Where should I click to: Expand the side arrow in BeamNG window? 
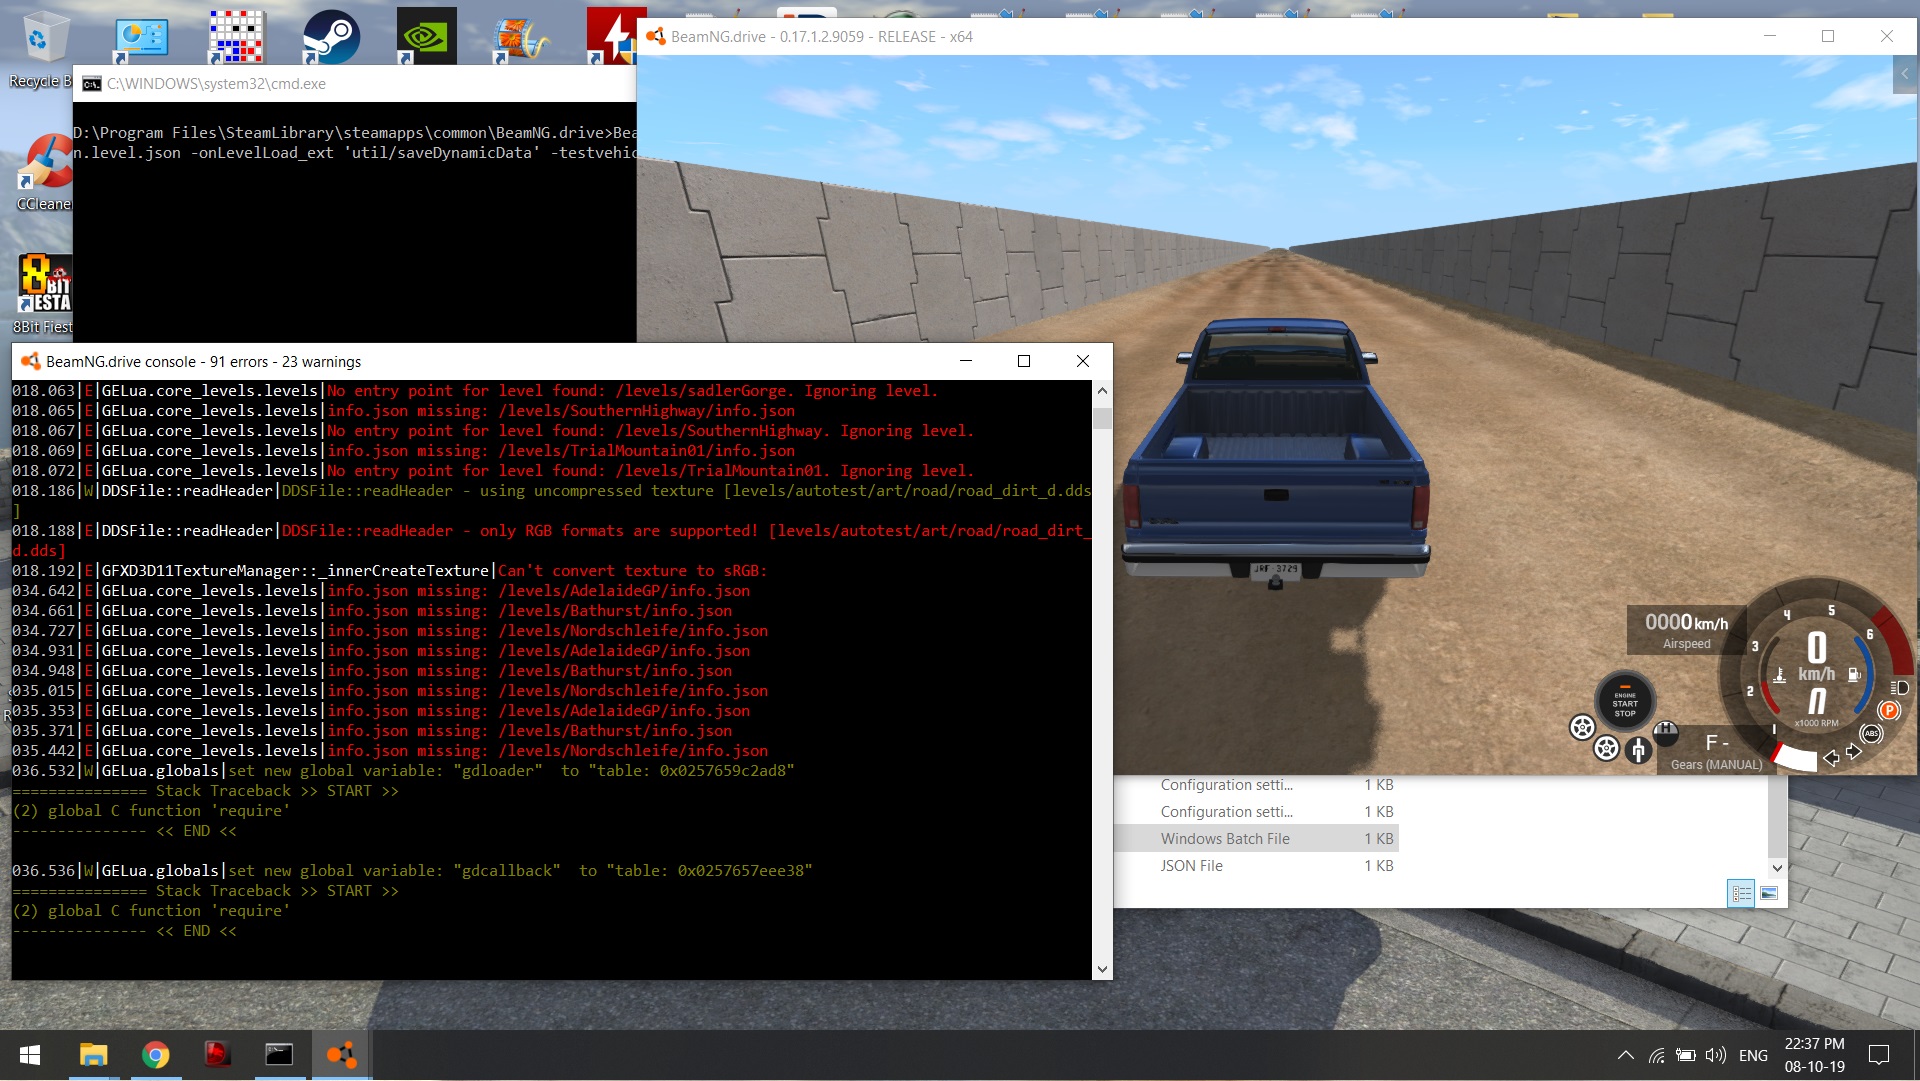(1905, 73)
